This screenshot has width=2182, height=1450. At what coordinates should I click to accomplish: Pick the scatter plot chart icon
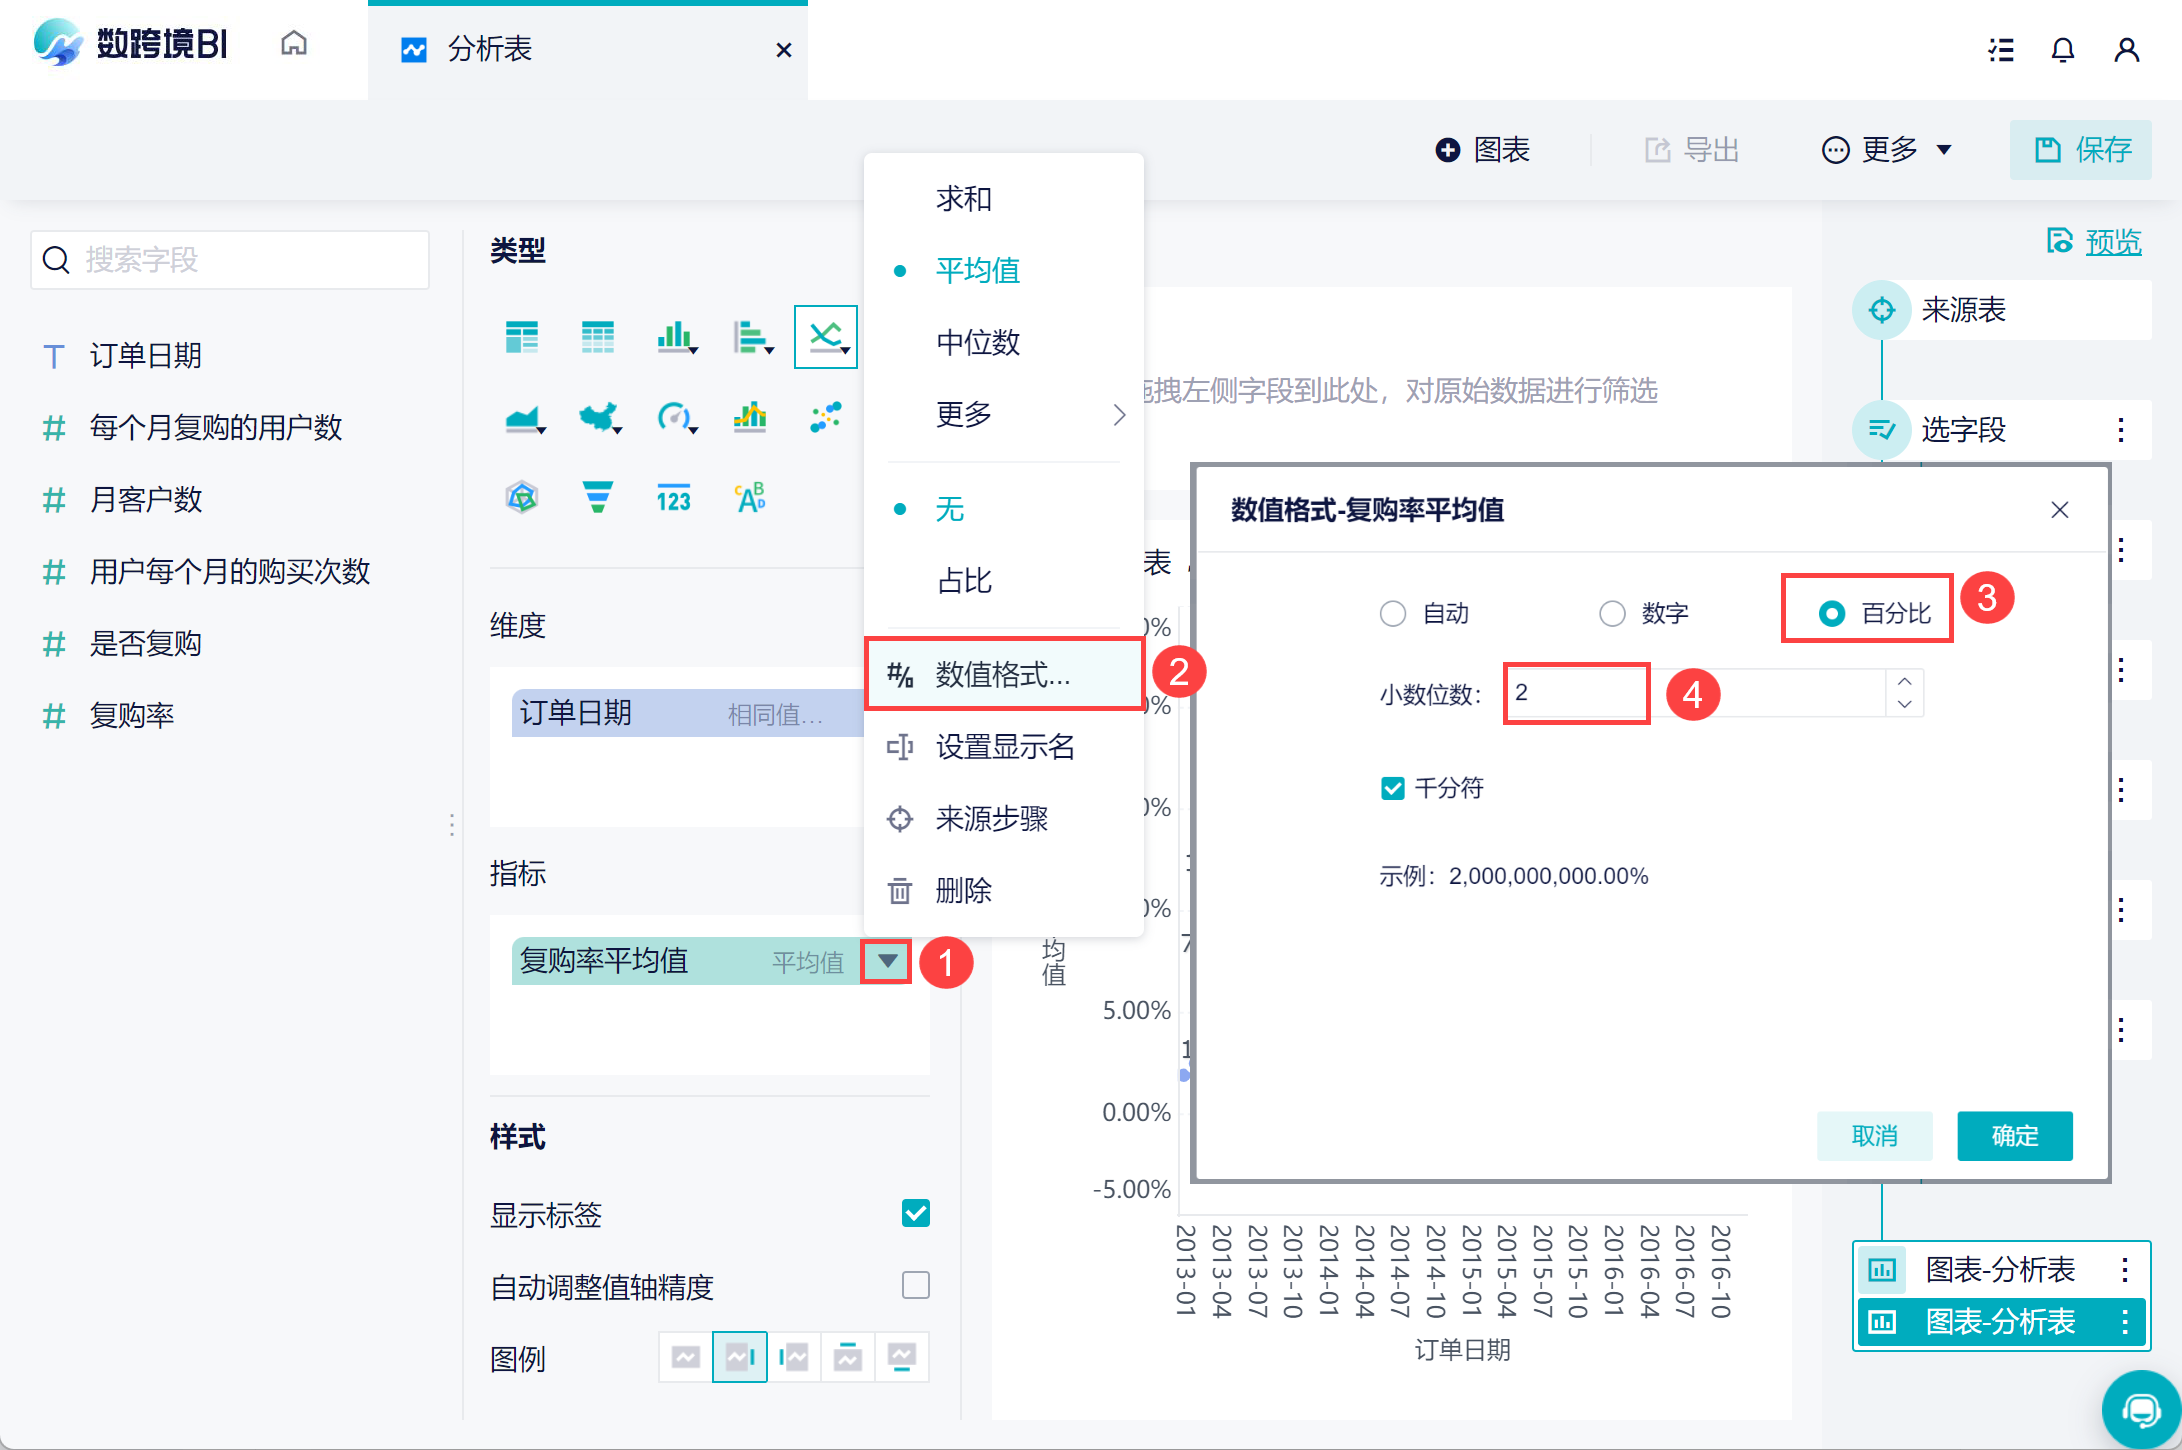[x=826, y=417]
